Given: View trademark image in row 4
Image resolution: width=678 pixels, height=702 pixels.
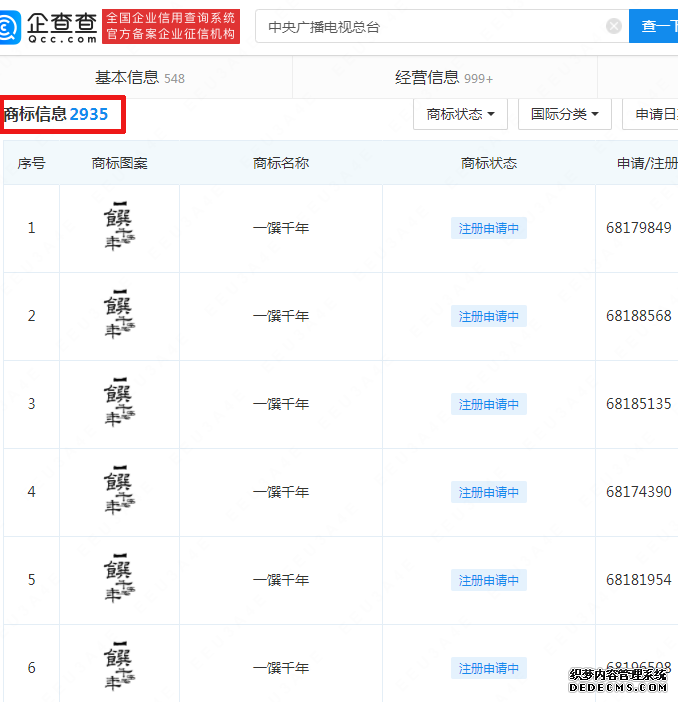Looking at the screenshot, I should pos(119,491).
